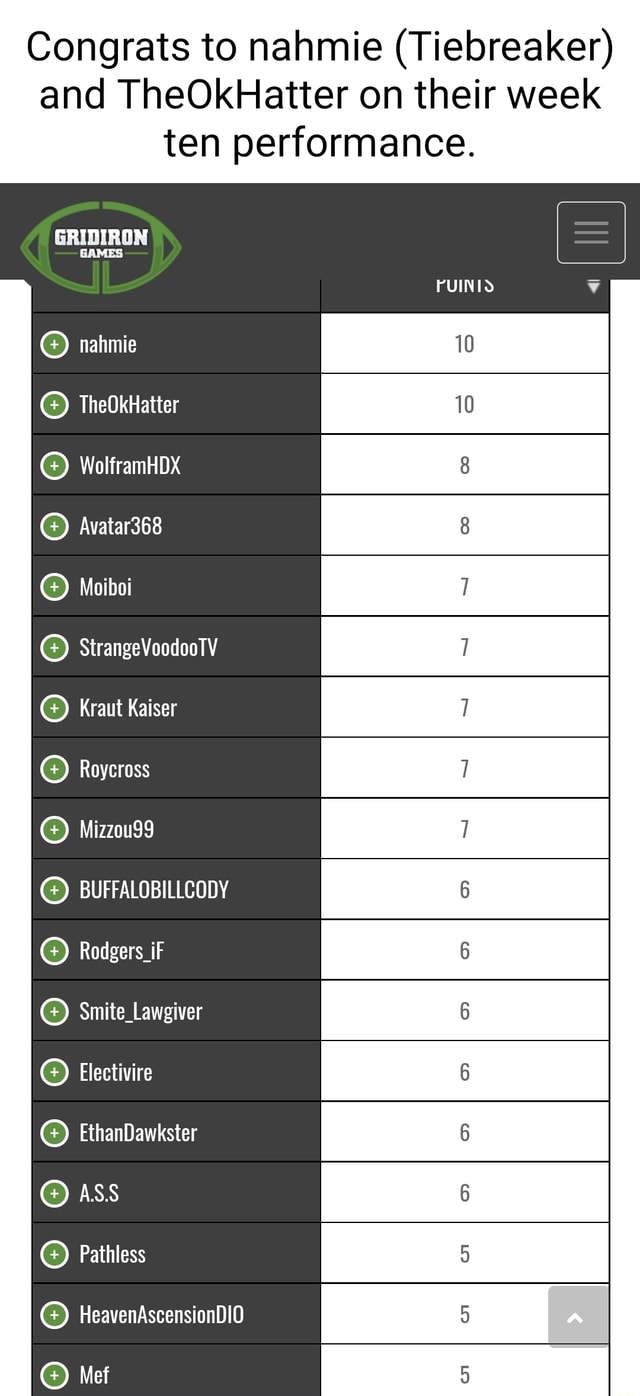Click the plus icon next to Roycross
The width and height of the screenshot is (640, 1396).
pos(54,767)
